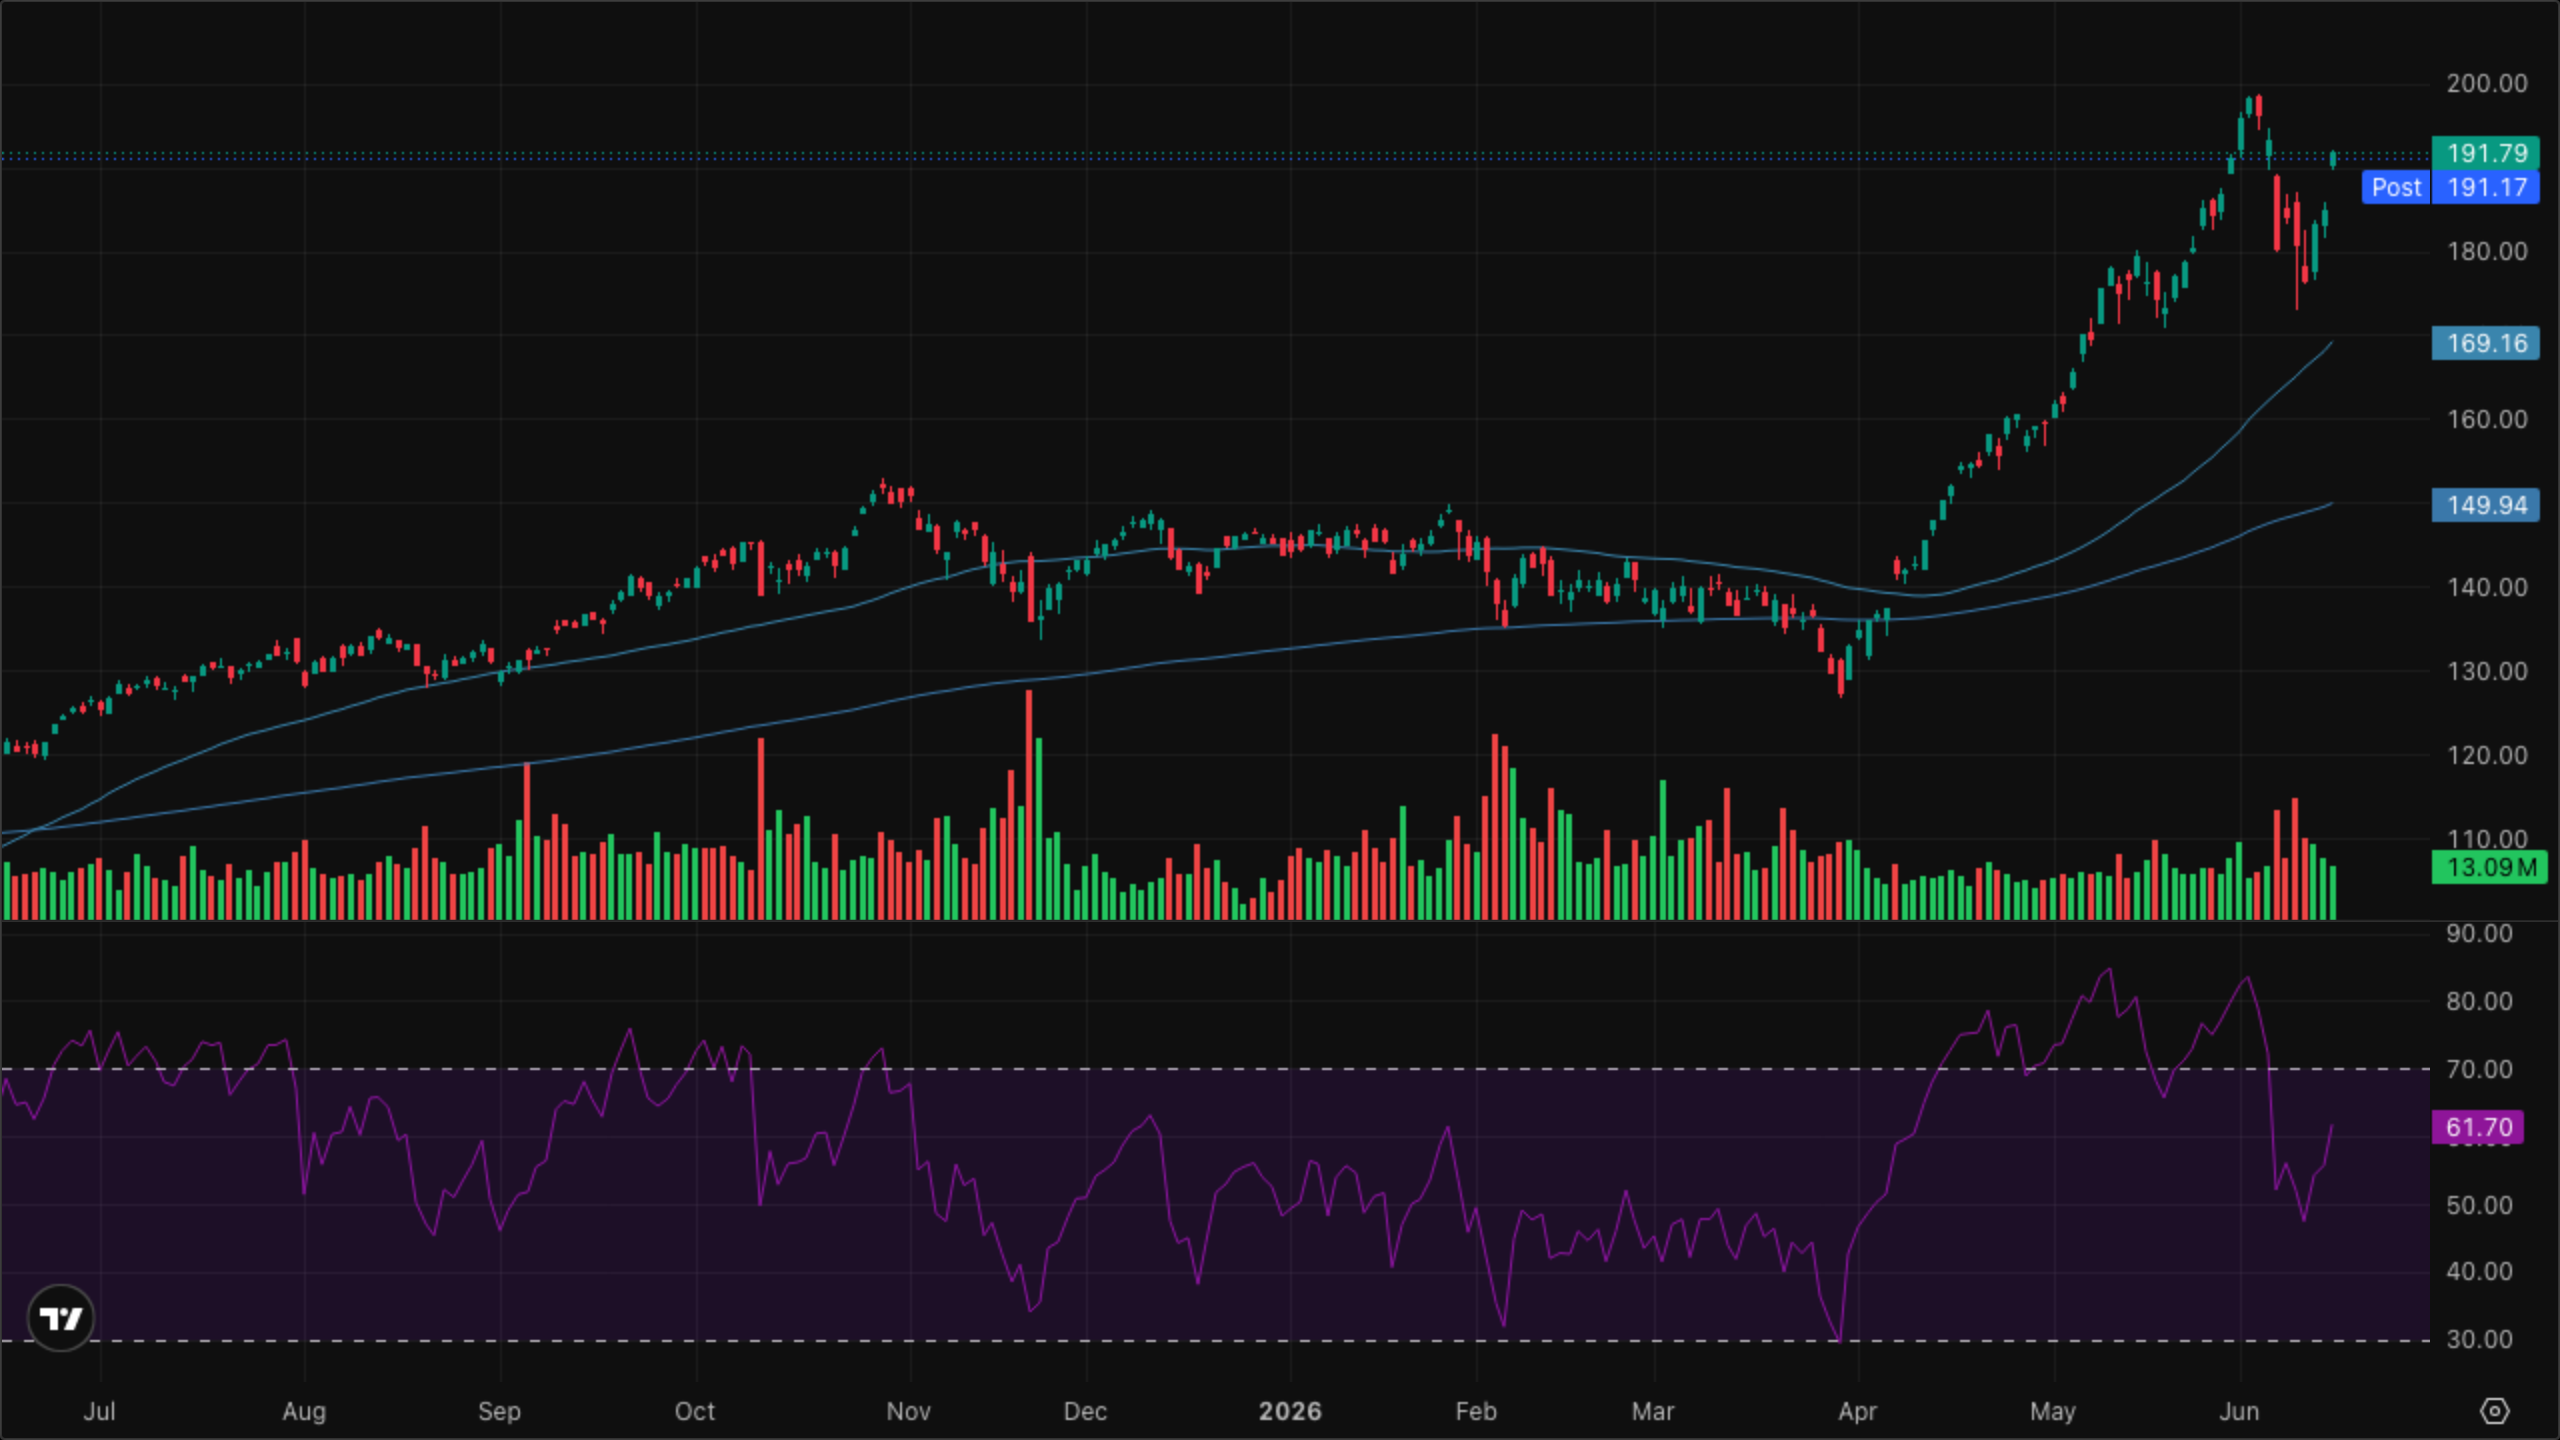Viewport: 2560px width, 1440px height.
Task: Select the 61.70 RSI value label
Action: (2477, 1127)
